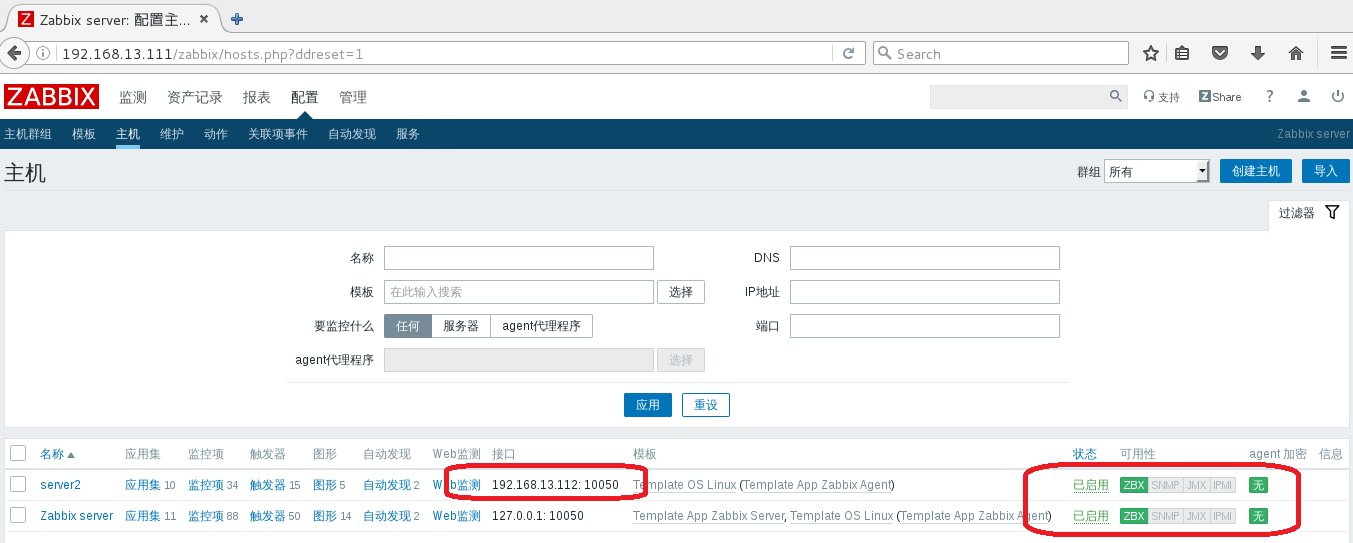
Task: Switch to the 维护 submenu
Action: pyautogui.click(x=172, y=134)
